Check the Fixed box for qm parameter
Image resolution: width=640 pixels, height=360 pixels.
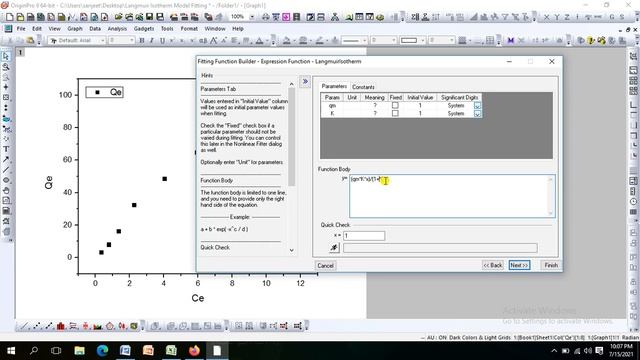(395, 105)
